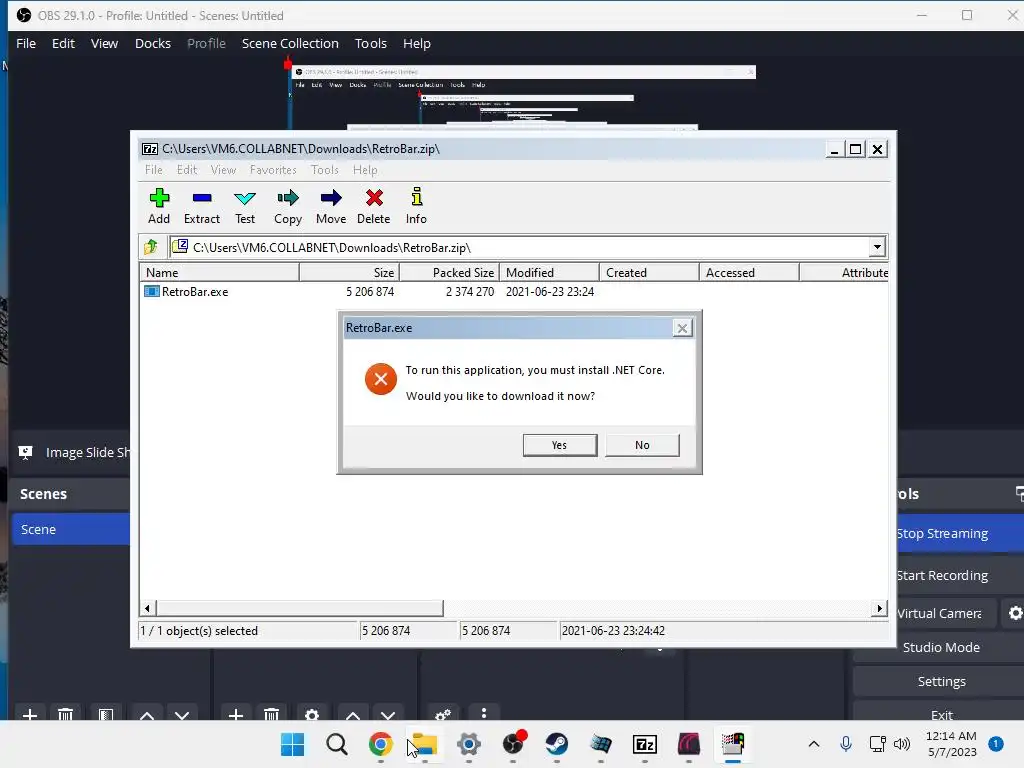Move scene up with arrow
Viewport: 1024px width, 768px height.
point(147,714)
